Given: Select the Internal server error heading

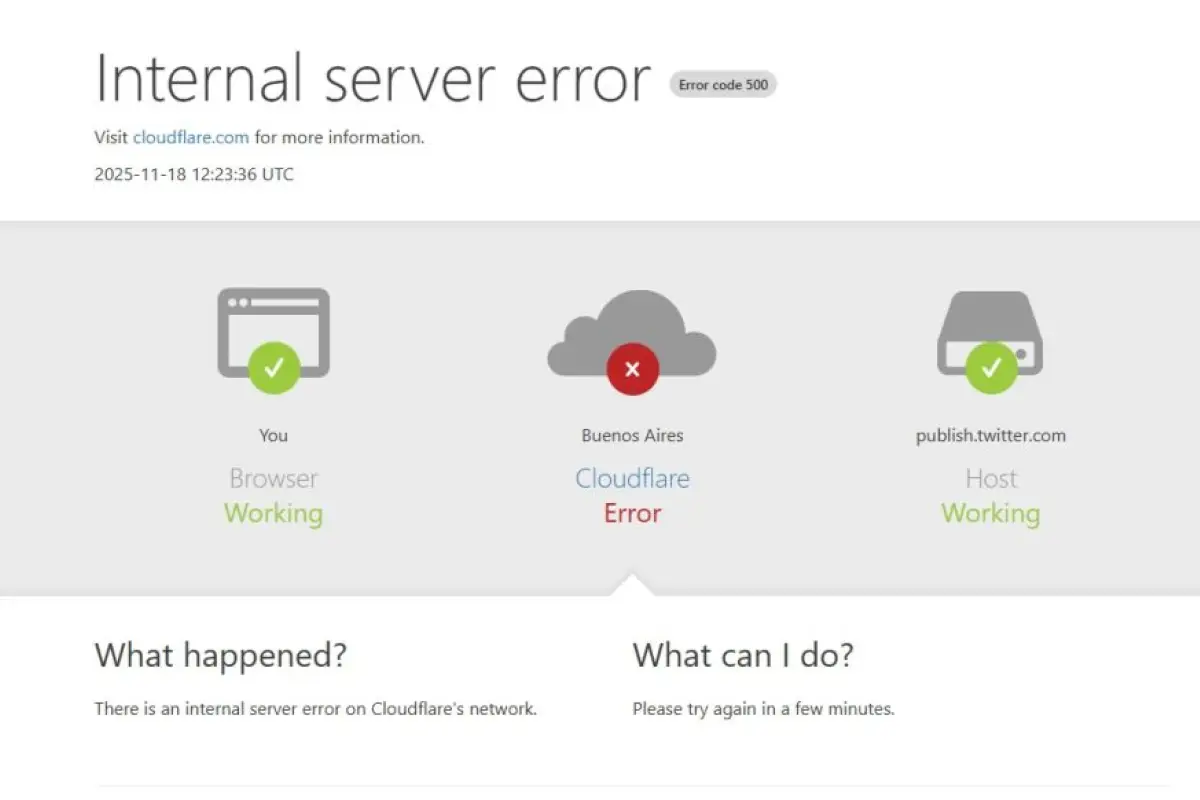Looking at the screenshot, I should 371,79.
